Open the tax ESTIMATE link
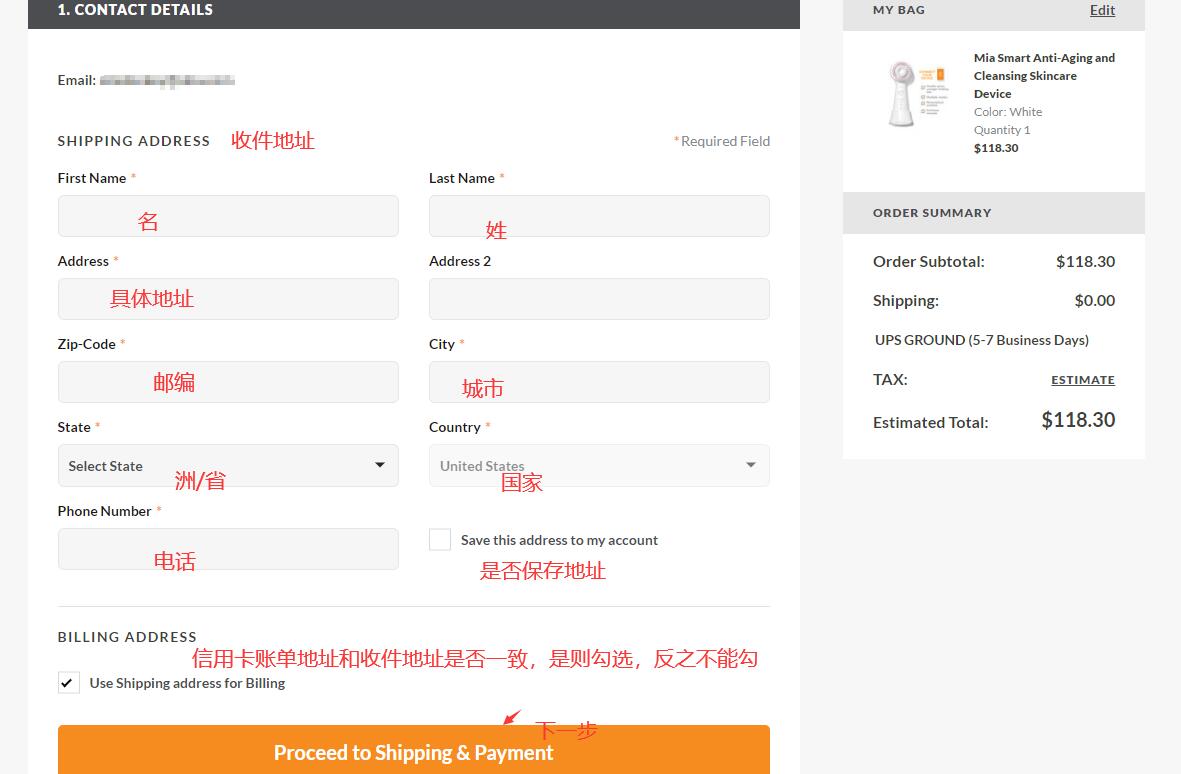Viewport: 1181px width, 774px height. click(1082, 380)
